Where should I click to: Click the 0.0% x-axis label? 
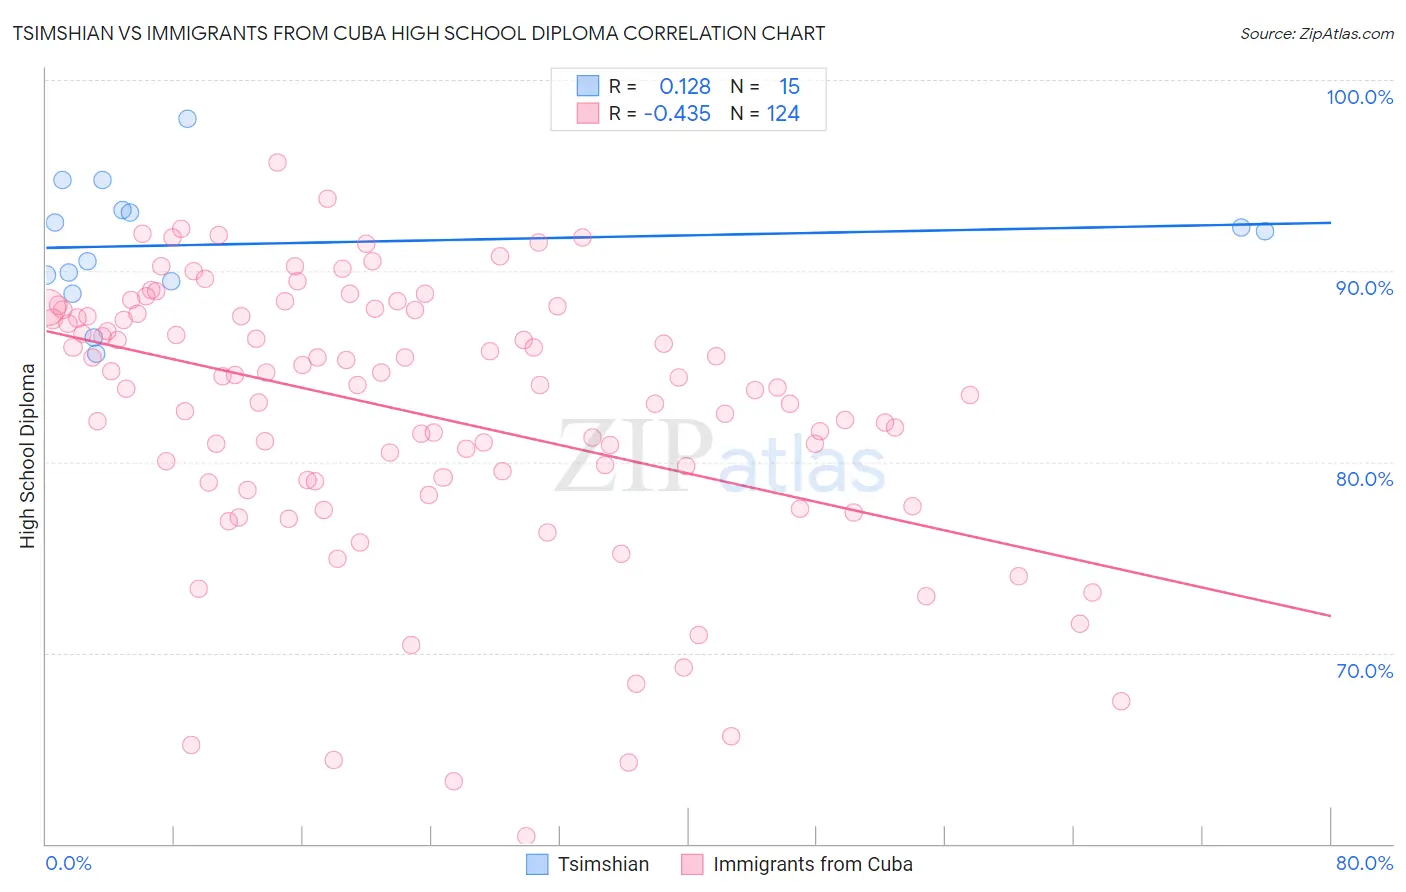tap(69, 863)
